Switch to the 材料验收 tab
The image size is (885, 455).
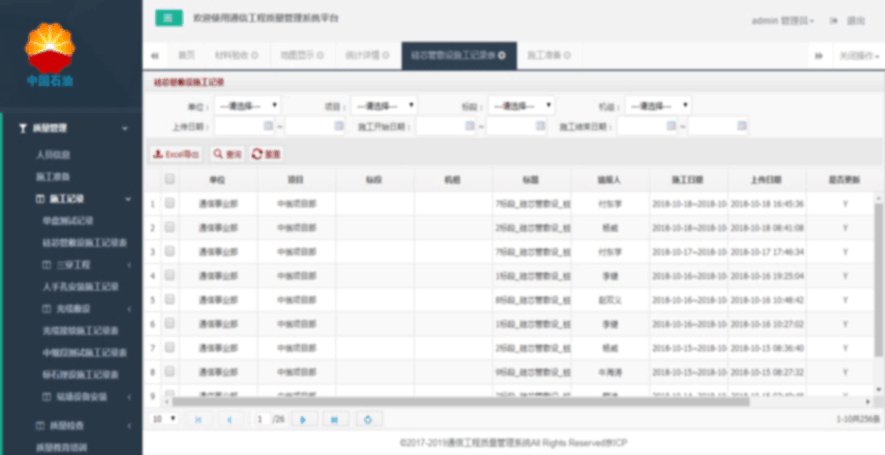tap(232, 55)
